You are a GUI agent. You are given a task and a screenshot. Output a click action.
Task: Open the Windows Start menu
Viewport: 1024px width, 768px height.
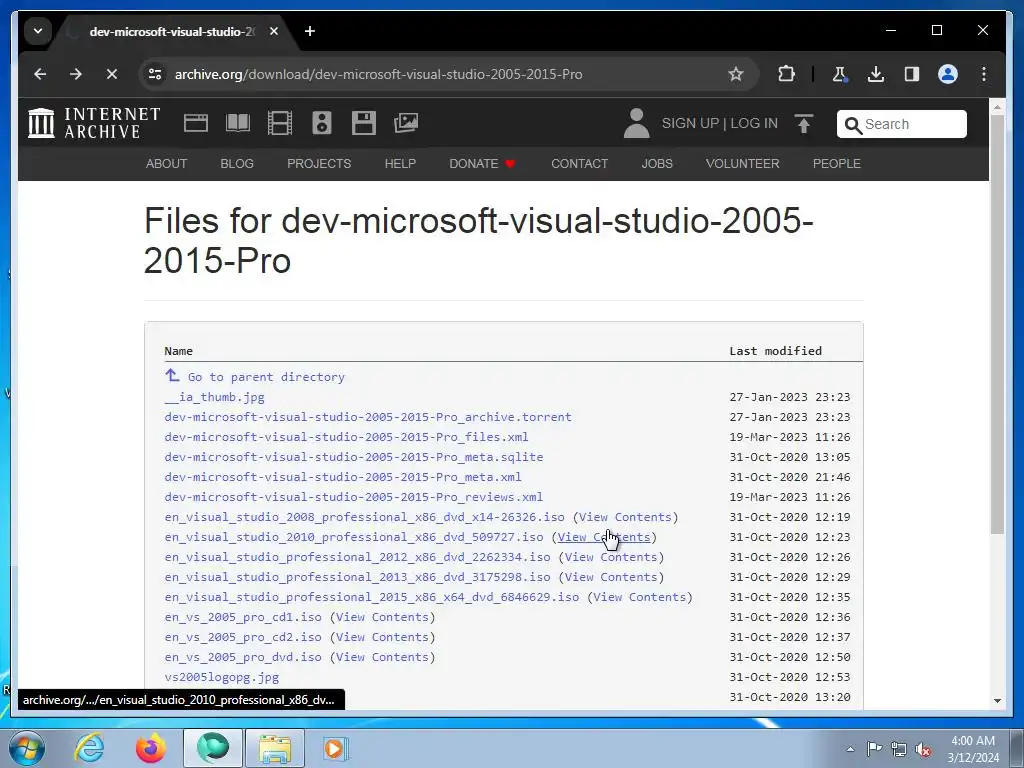pyautogui.click(x=26, y=748)
